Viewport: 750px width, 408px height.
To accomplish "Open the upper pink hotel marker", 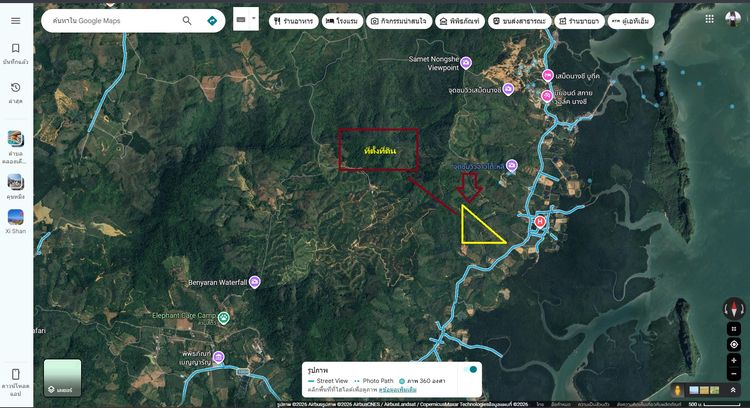I will tap(548, 76).
